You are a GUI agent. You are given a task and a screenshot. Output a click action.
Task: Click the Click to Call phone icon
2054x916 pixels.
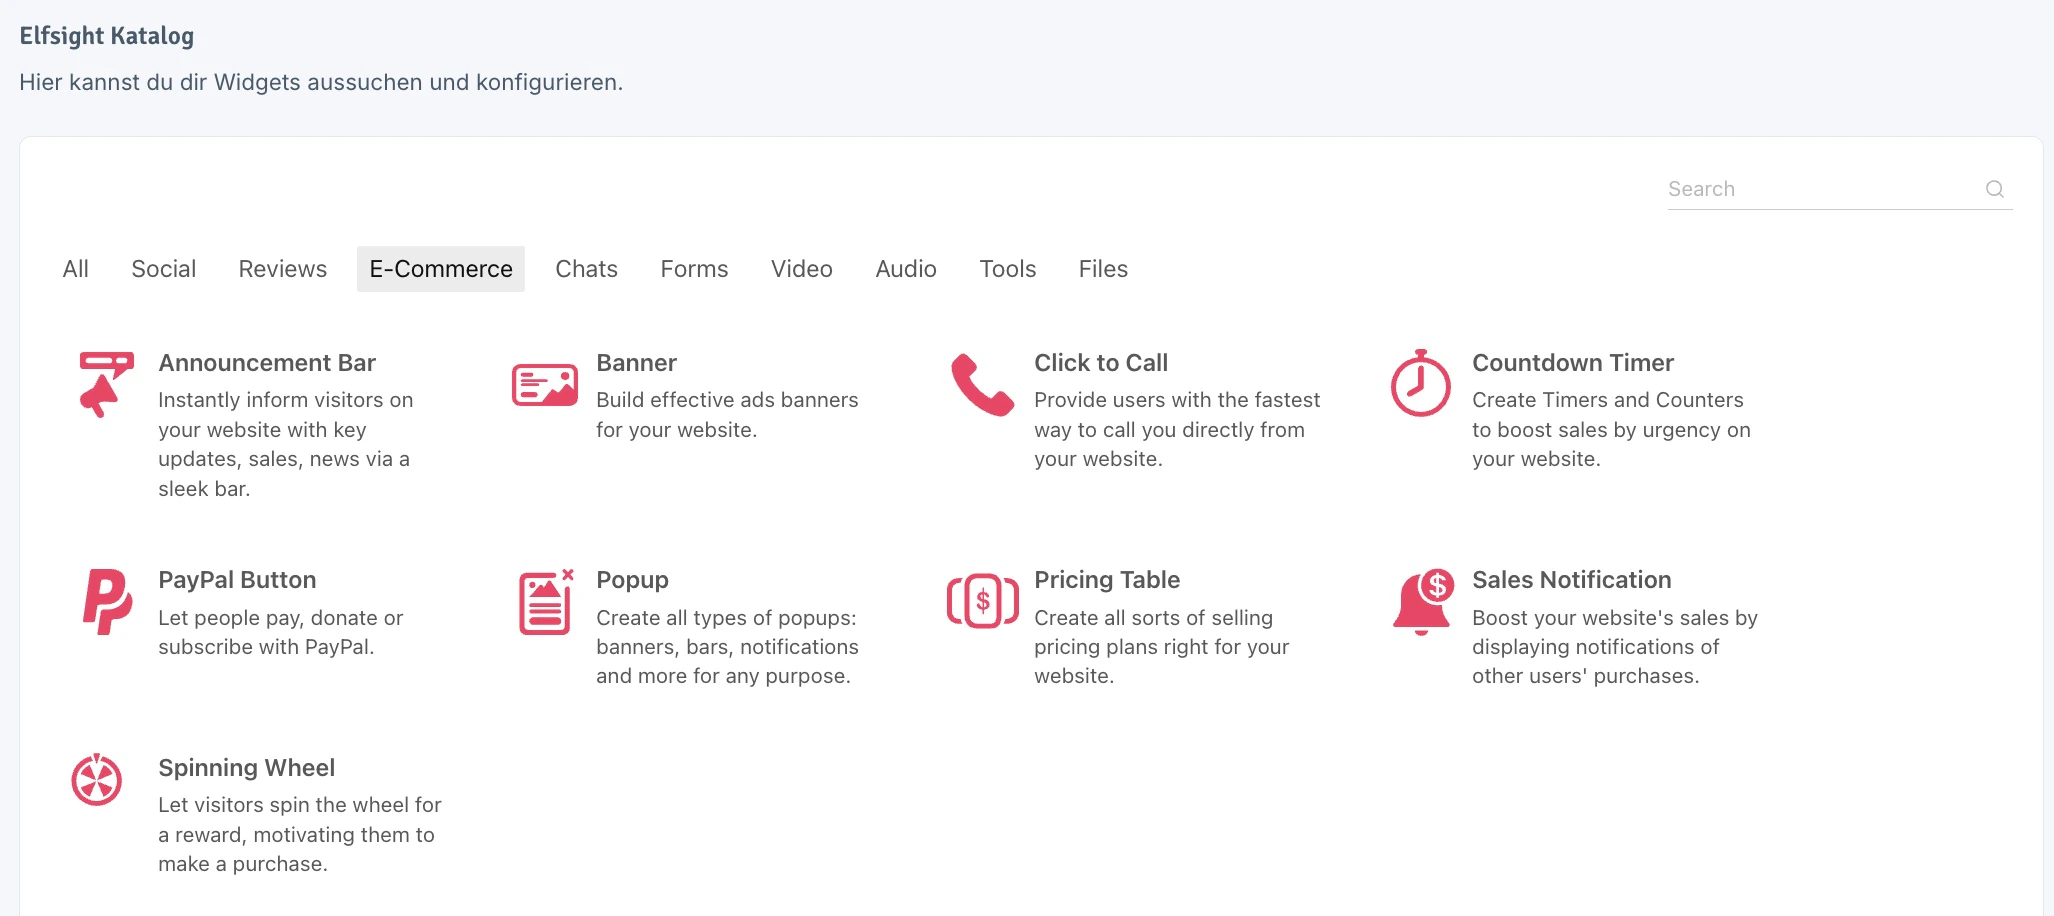pos(982,384)
